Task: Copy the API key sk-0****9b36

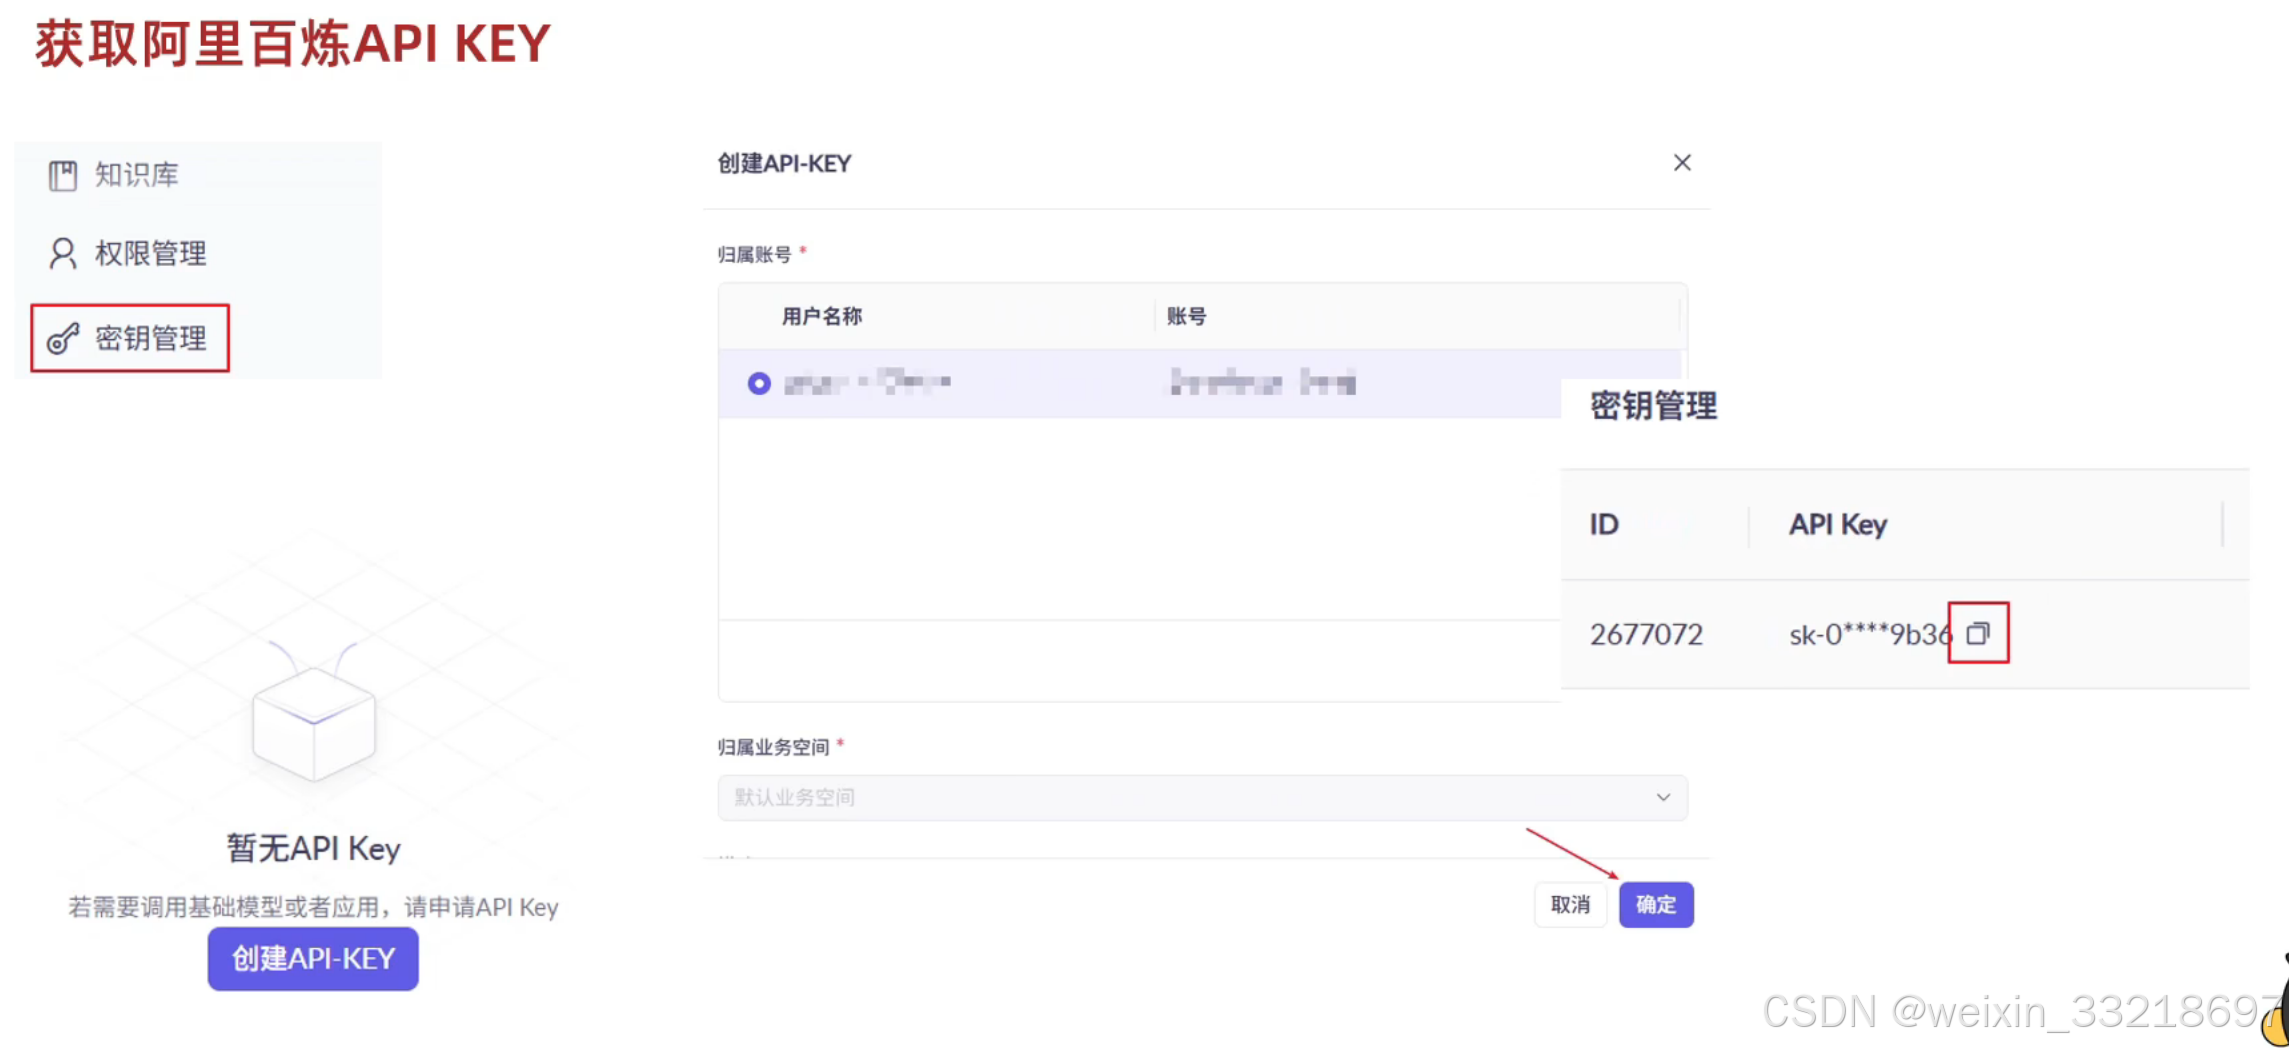Action: pyautogui.click(x=1978, y=633)
